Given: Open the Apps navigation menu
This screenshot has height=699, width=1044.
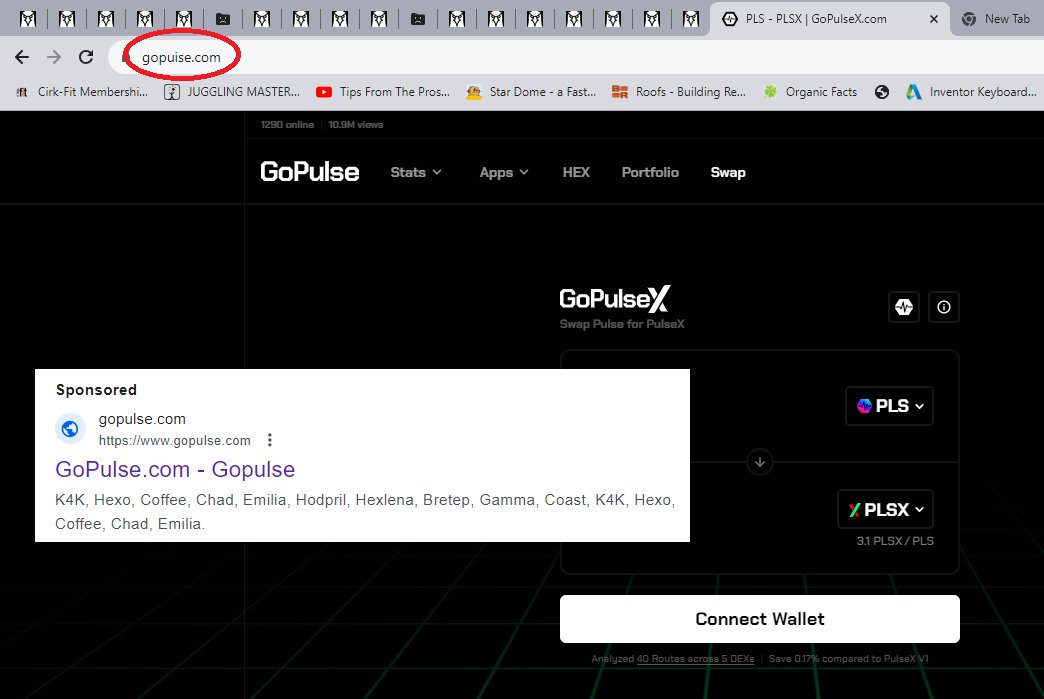Looking at the screenshot, I should (503, 172).
